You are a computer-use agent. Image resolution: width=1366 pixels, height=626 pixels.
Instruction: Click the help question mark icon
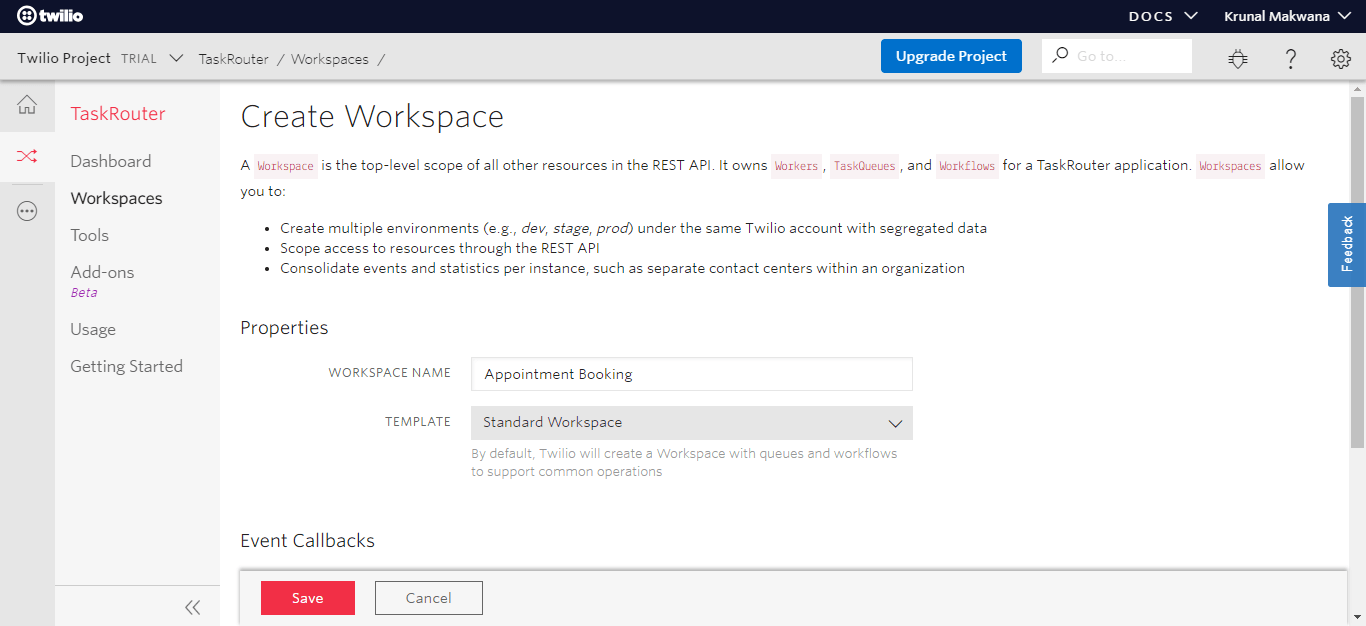[x=1290, y=59]
